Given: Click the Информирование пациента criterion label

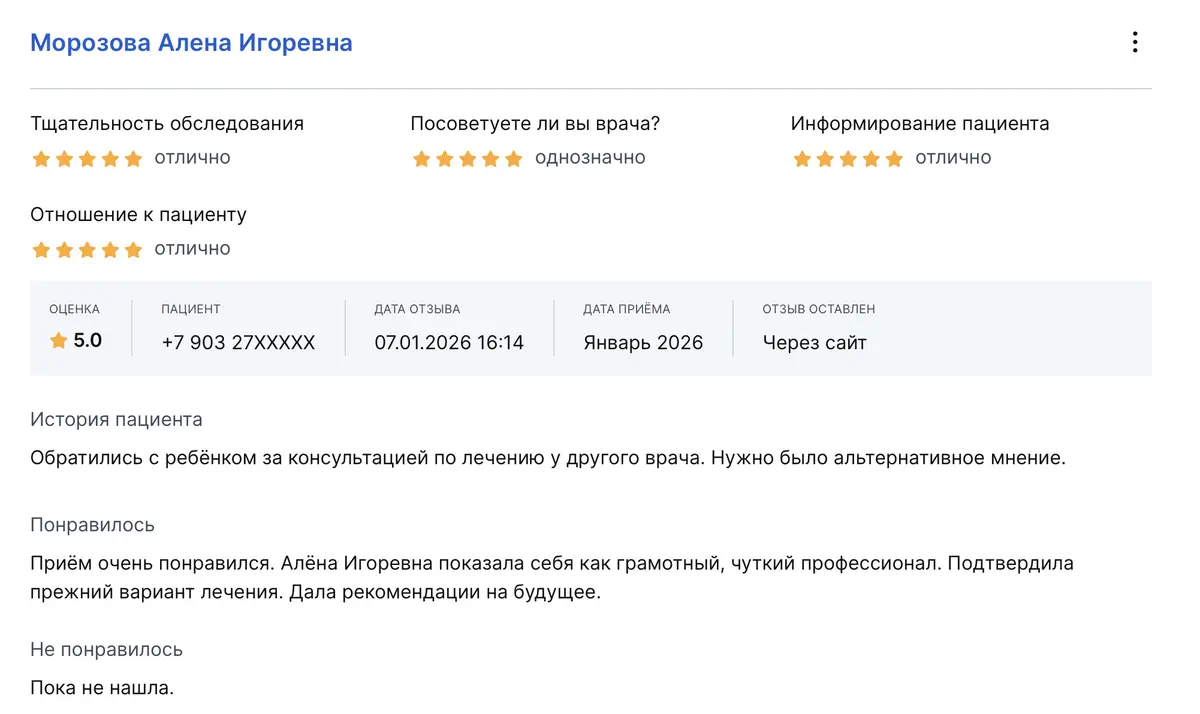Looking at the screenshot, I should pos(920,124).
